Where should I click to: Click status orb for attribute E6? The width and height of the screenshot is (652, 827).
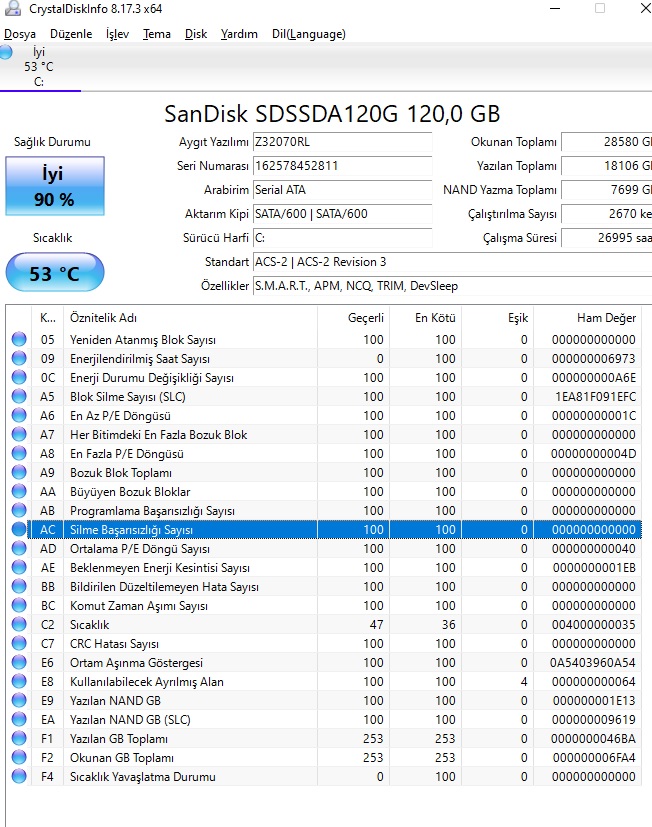19,662
